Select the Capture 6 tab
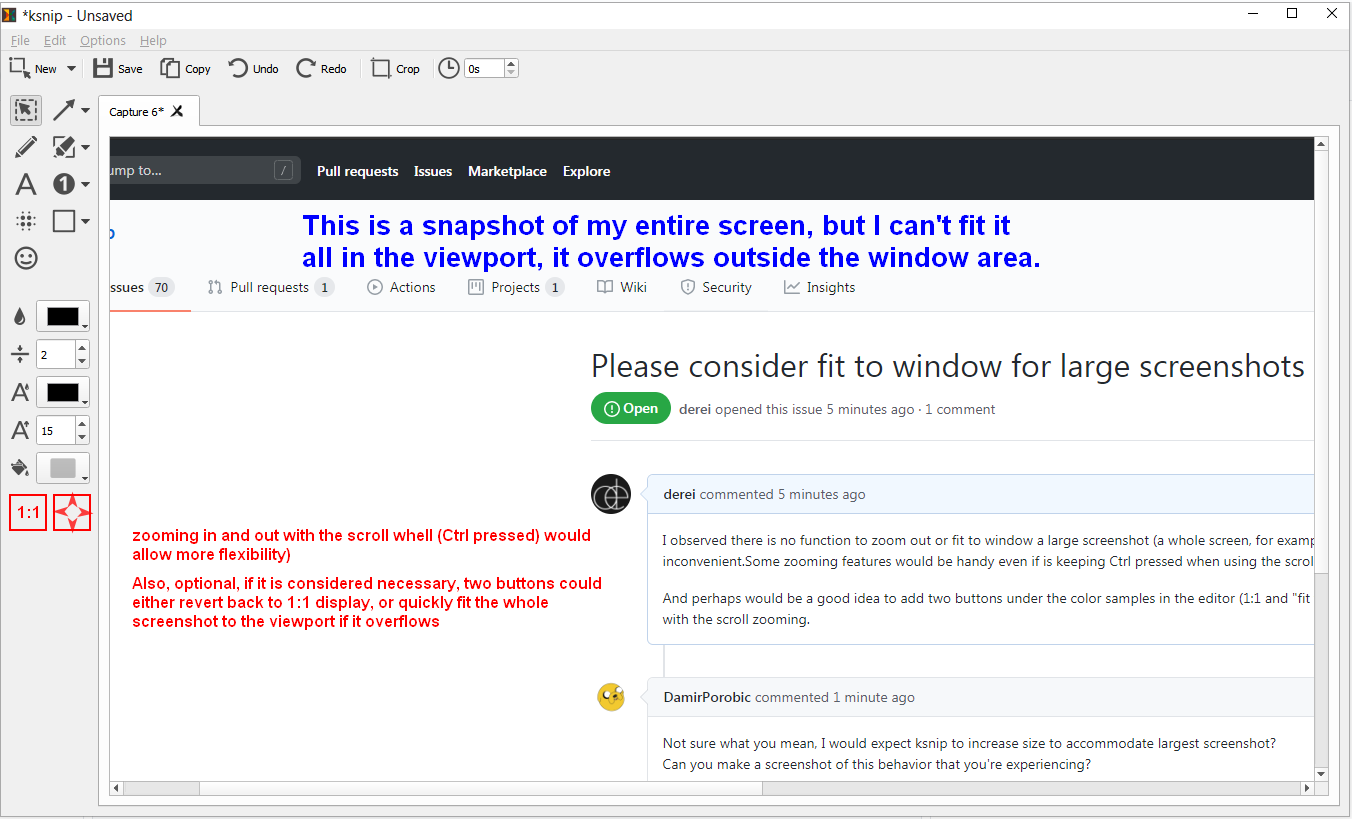 [x=140, y=111]
